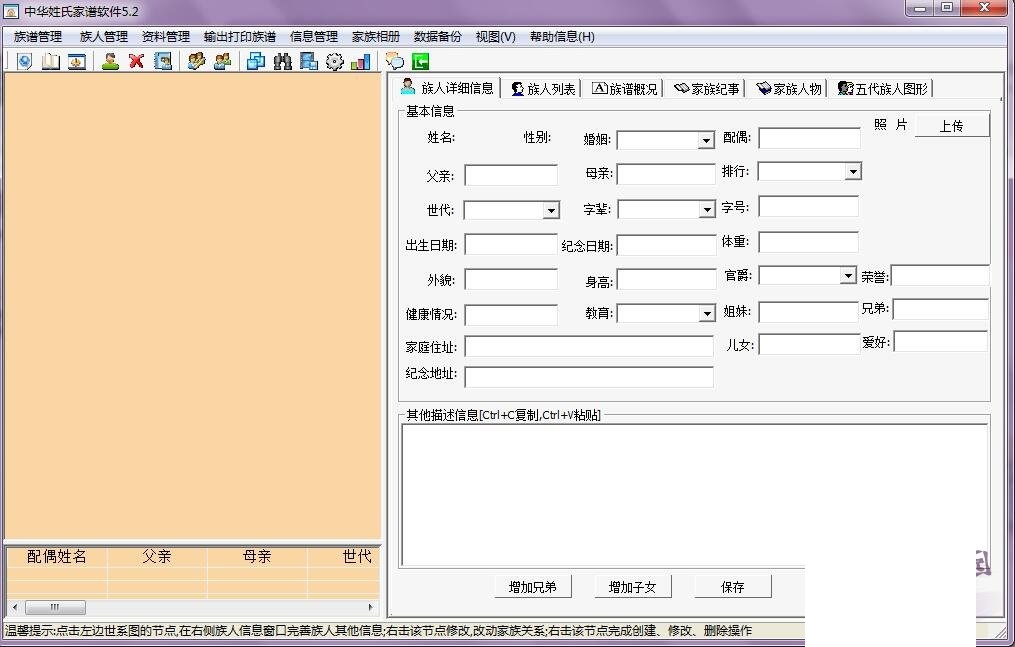
Task: Open settings via the gear icon
Action: [x=334, y=62]
